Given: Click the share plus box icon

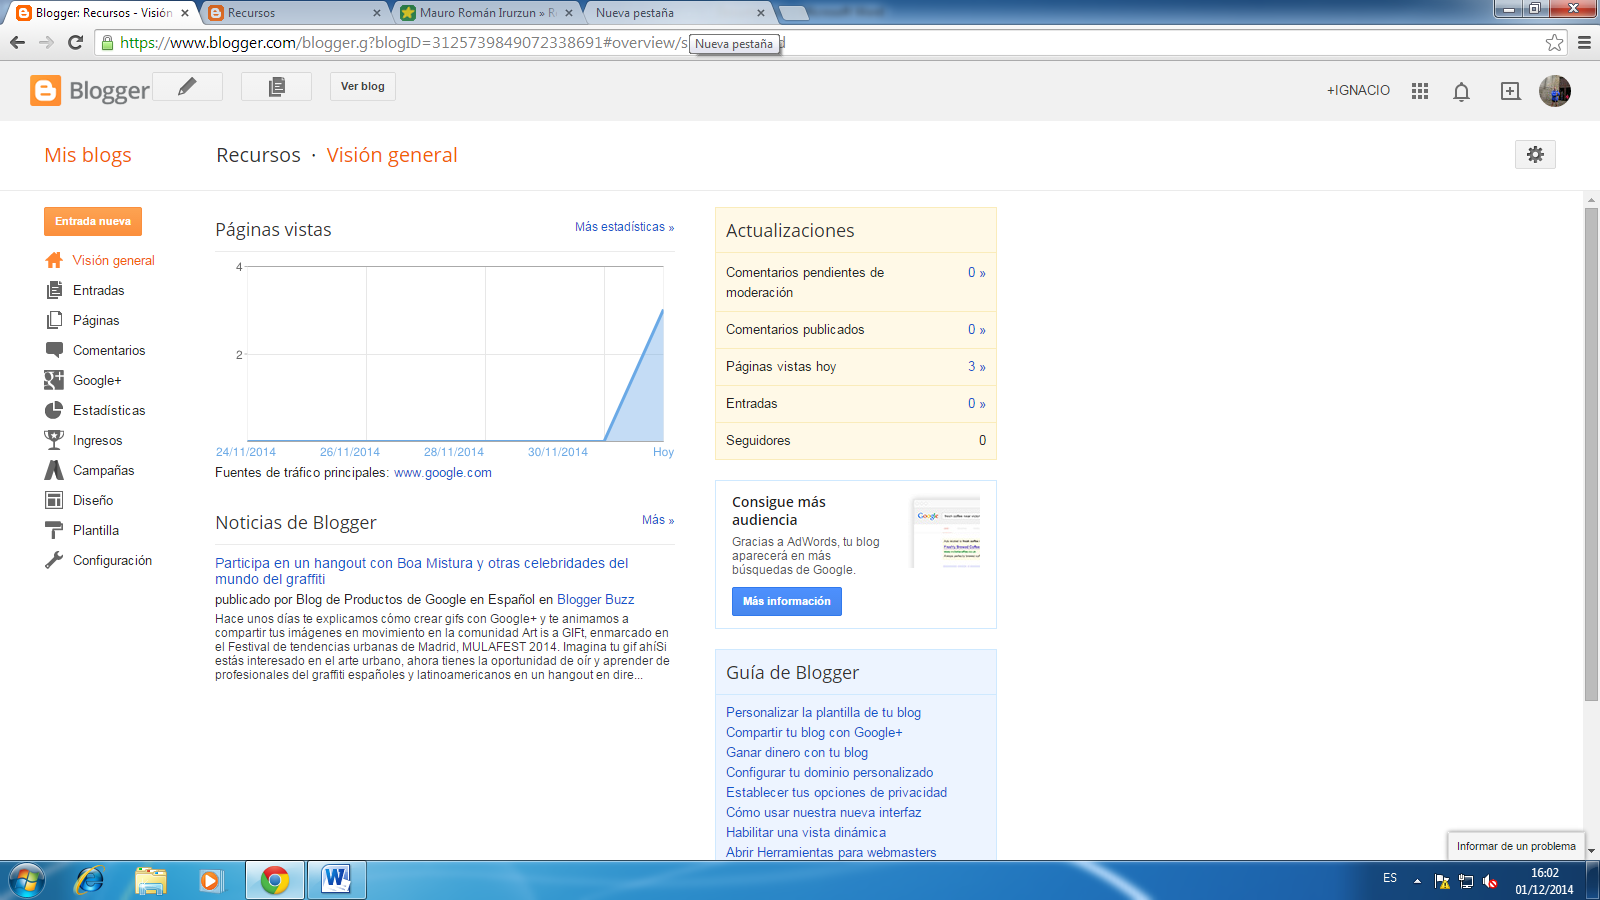Looking at the screenshot, I should tap(1510, 91).
